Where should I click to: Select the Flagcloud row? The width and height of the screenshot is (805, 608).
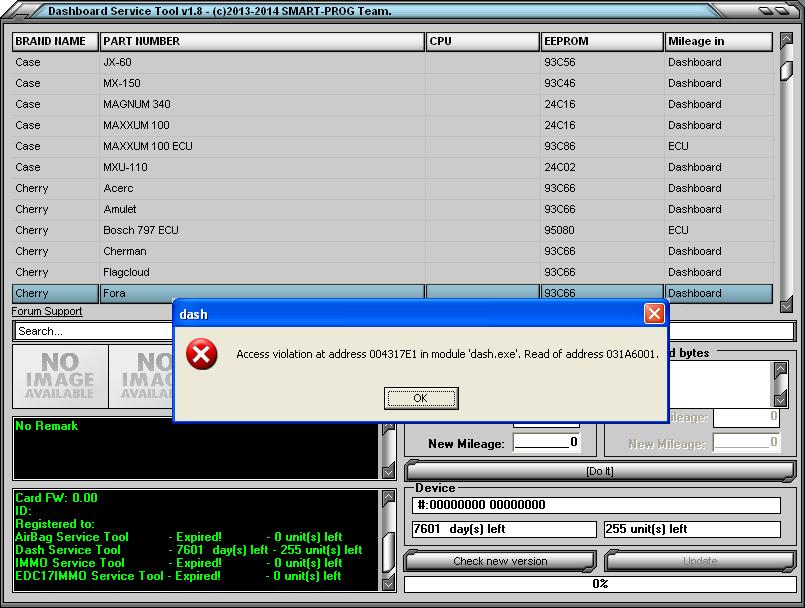[392, 273]
